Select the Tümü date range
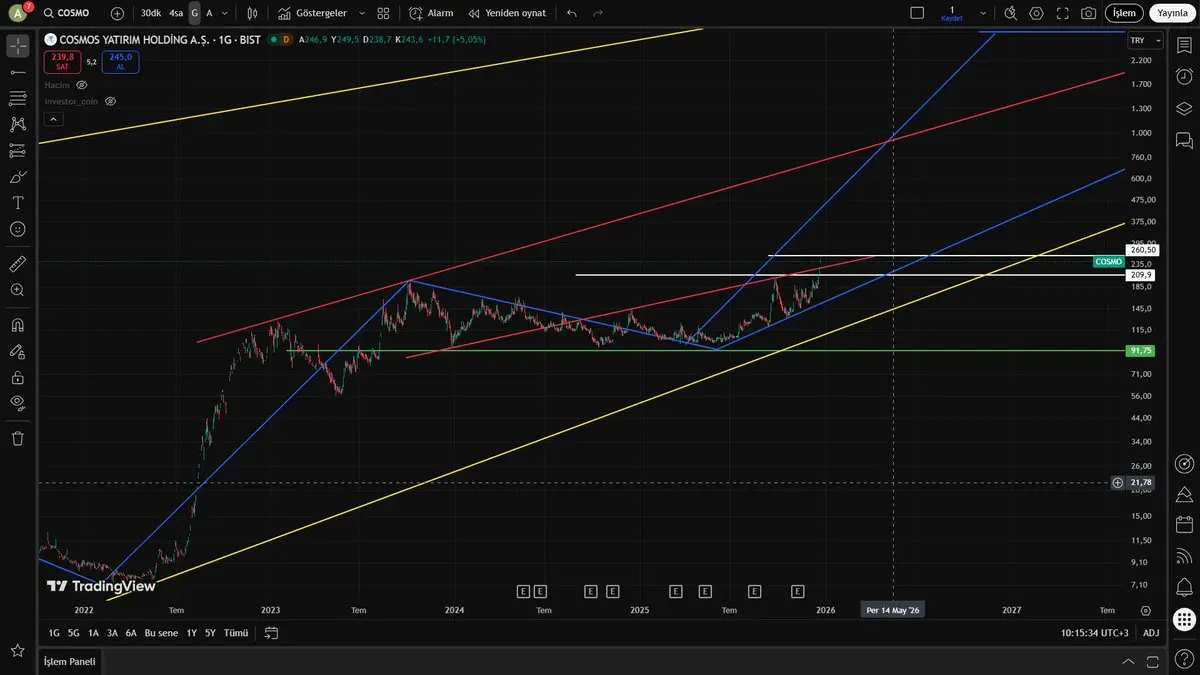1200x675 pixels. (x=236, y=633)
